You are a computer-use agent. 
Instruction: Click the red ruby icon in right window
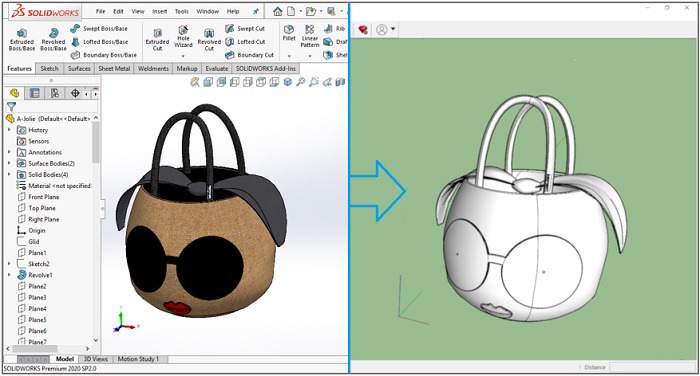[363, 30]
